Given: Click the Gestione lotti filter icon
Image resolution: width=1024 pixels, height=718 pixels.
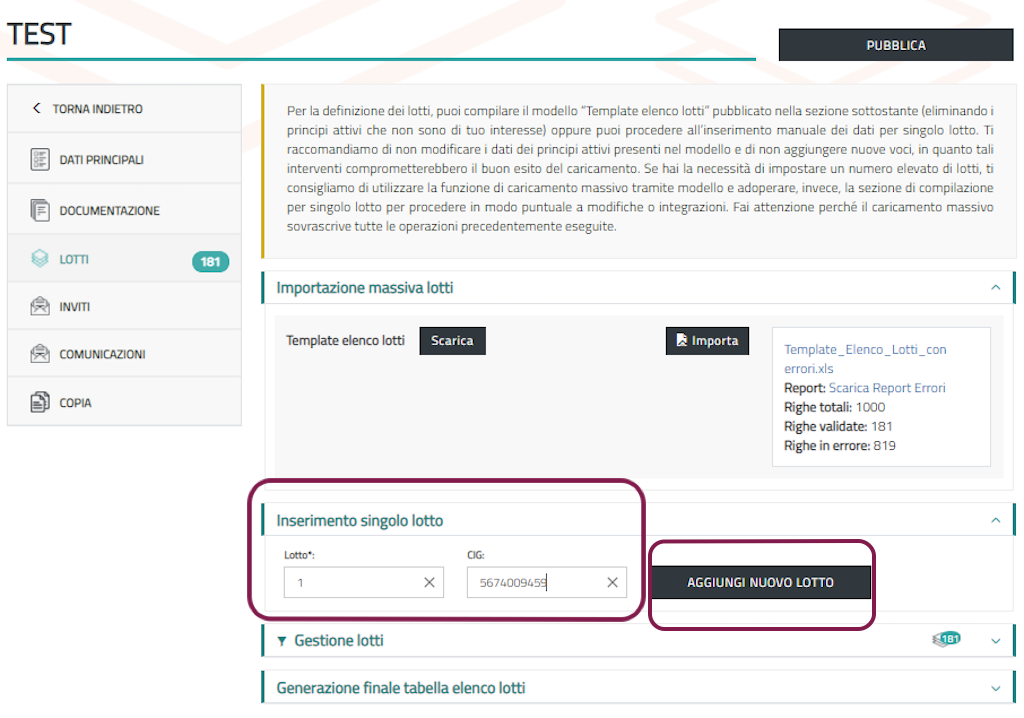Looking at the screenshot, I should click(282, 641).
